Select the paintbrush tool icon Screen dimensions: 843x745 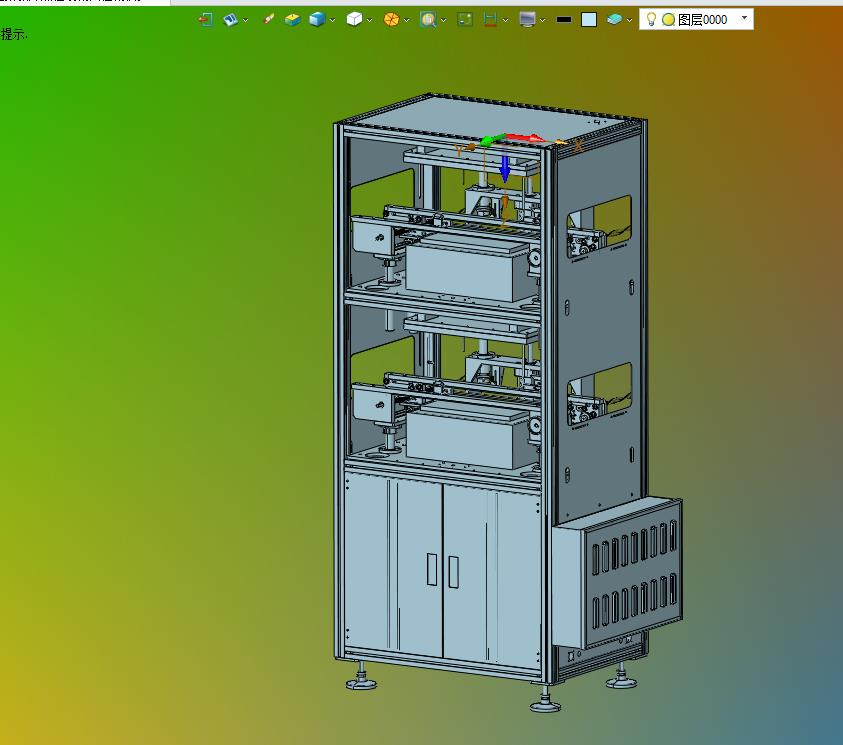pos(269,19)
